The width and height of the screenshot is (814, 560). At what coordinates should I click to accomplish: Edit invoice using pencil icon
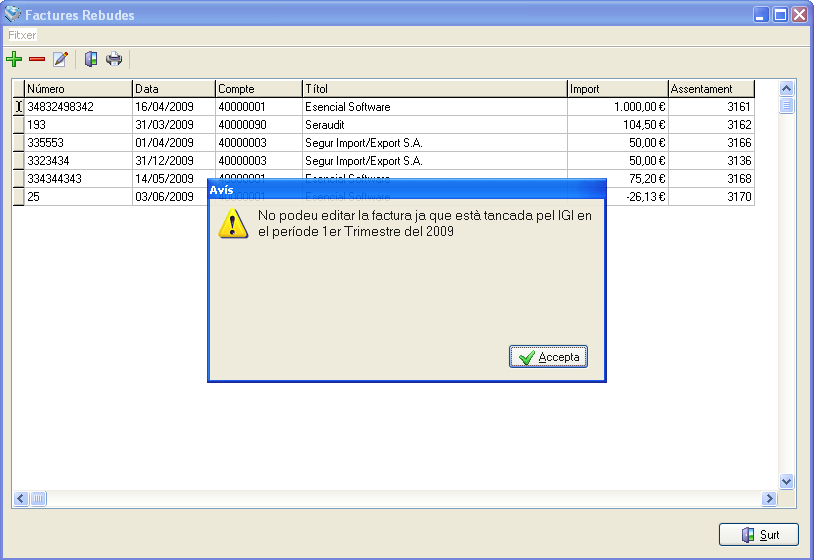(60, 59)
